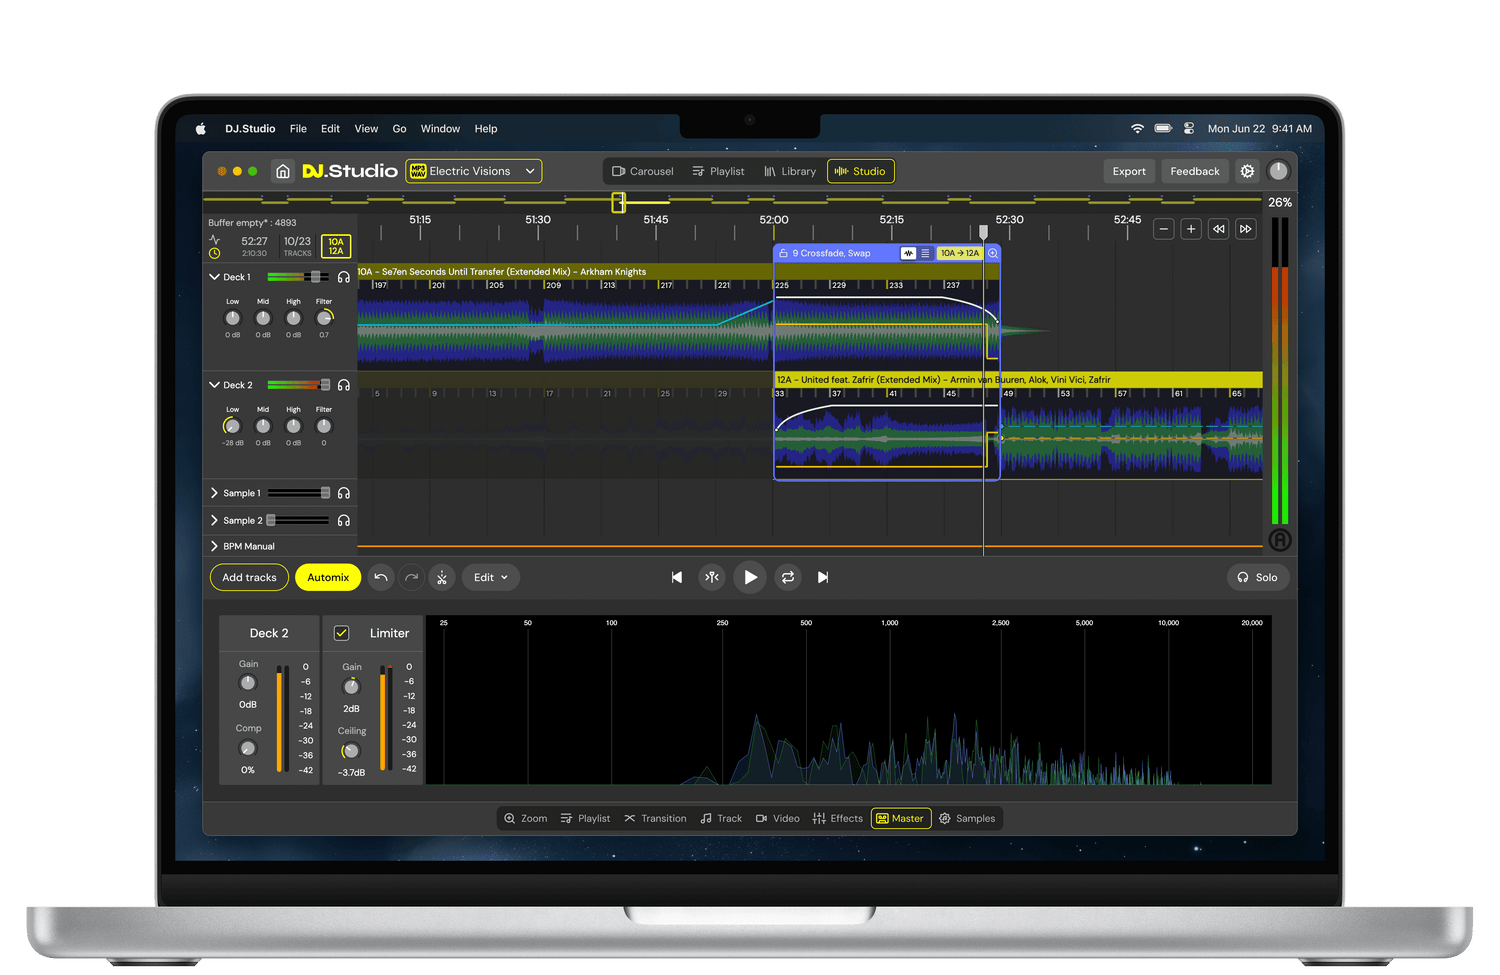1500x975 pixels.
Task: Toggle Deck 2 headphone cue
Action: coord(344,385)
